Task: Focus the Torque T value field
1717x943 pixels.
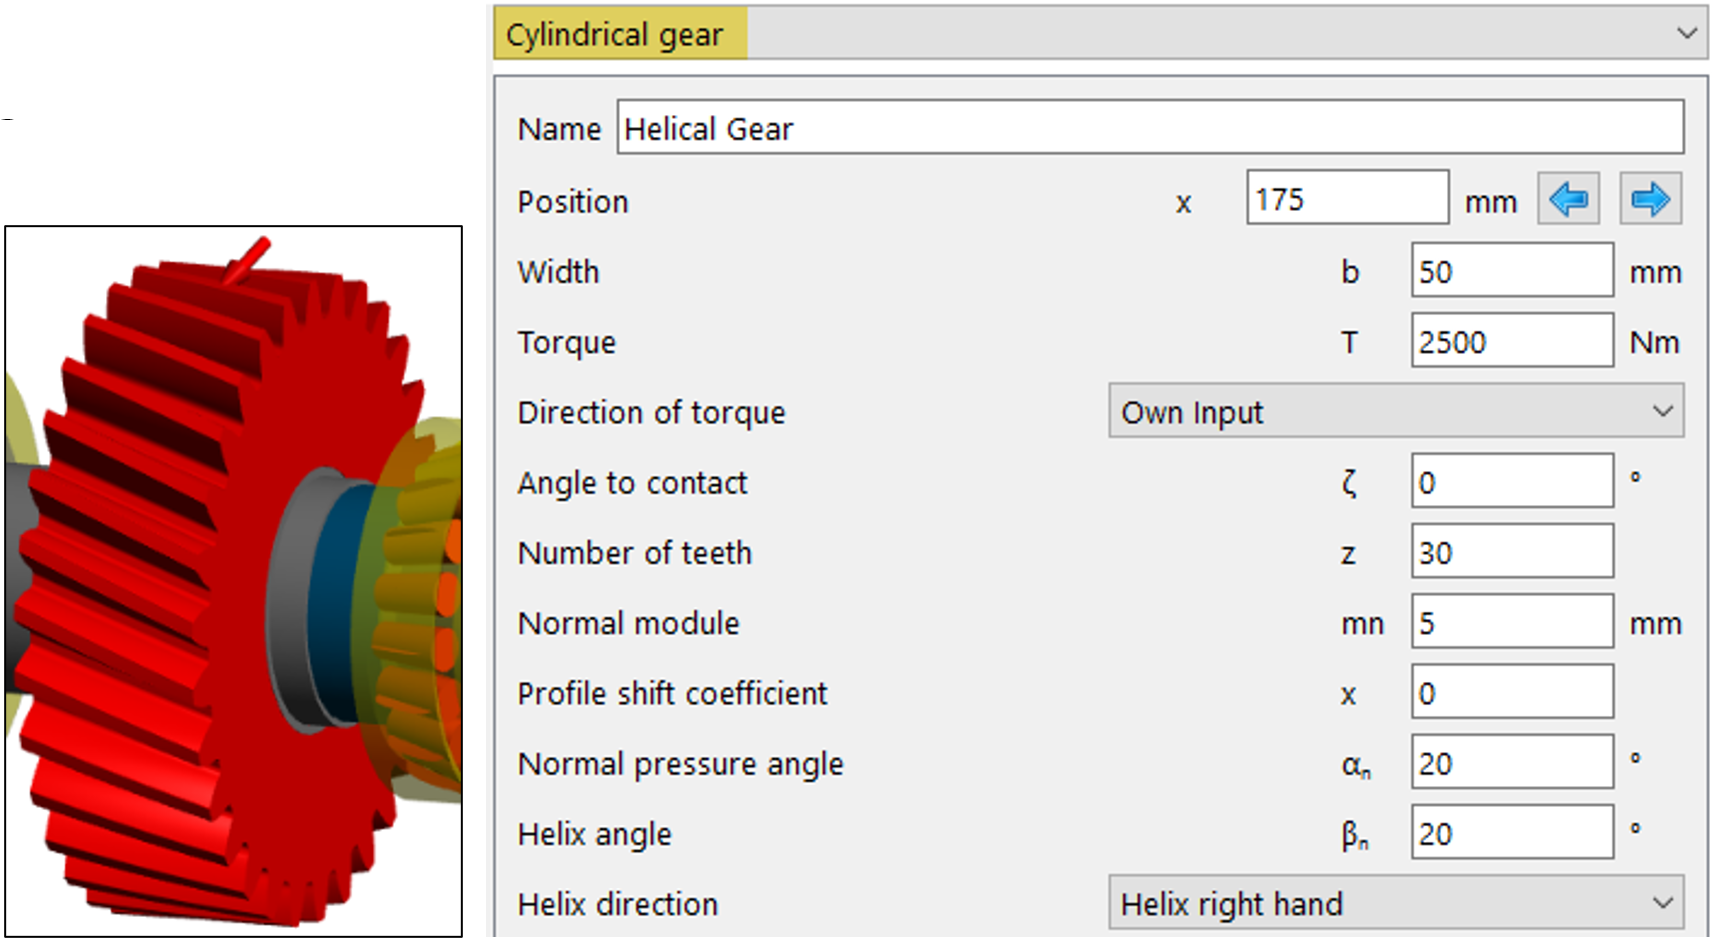Action: click(1511, 341)
